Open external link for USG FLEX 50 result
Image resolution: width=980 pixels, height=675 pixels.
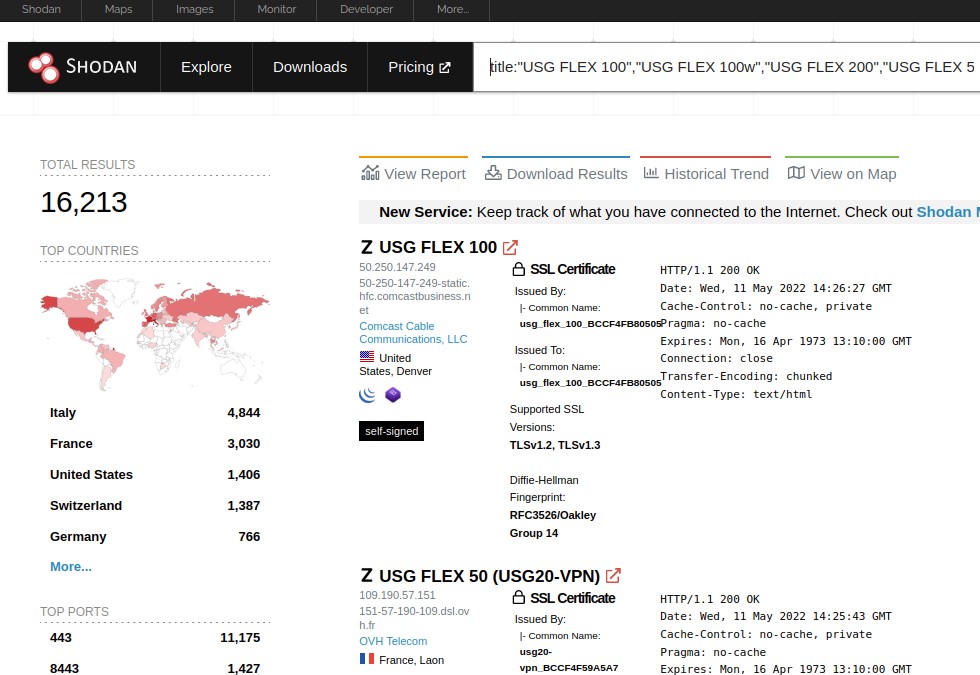click(614, 576)
